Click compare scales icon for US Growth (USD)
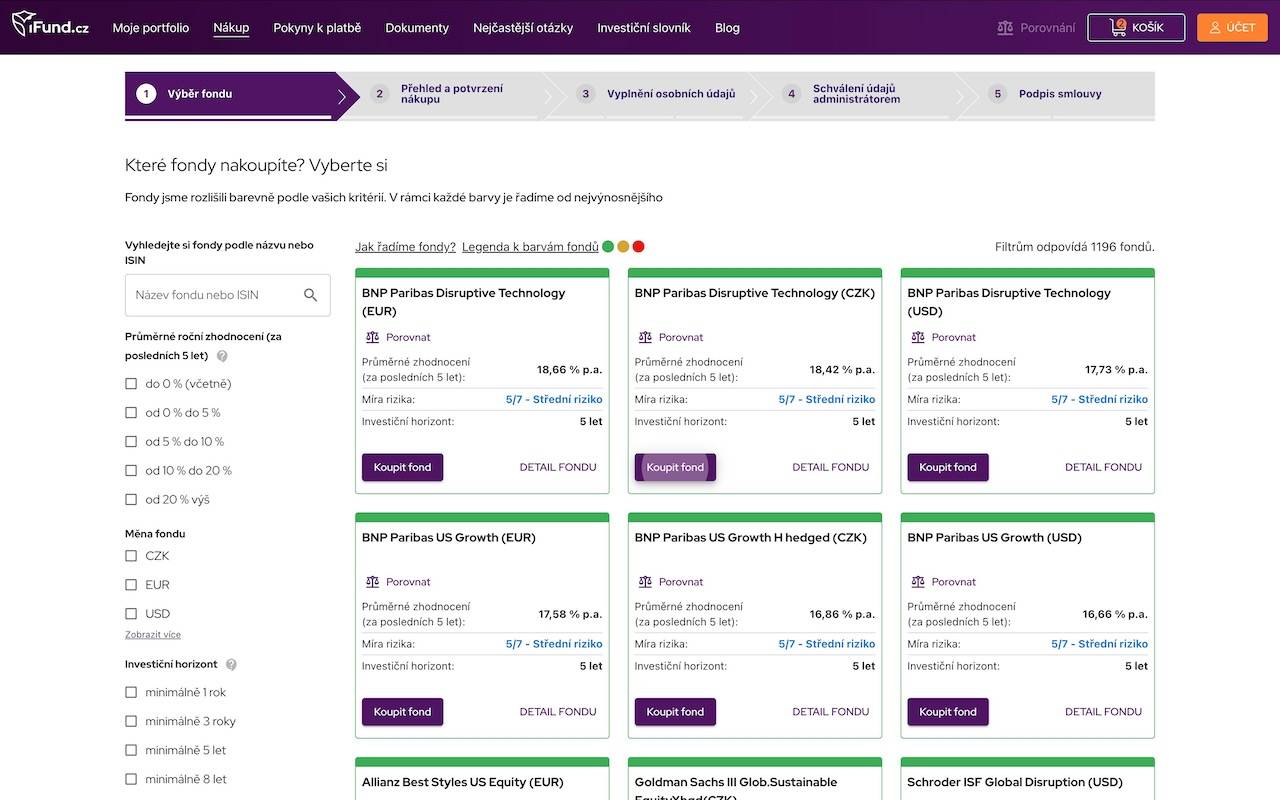Screen dimensions: 1280x800 918,582
